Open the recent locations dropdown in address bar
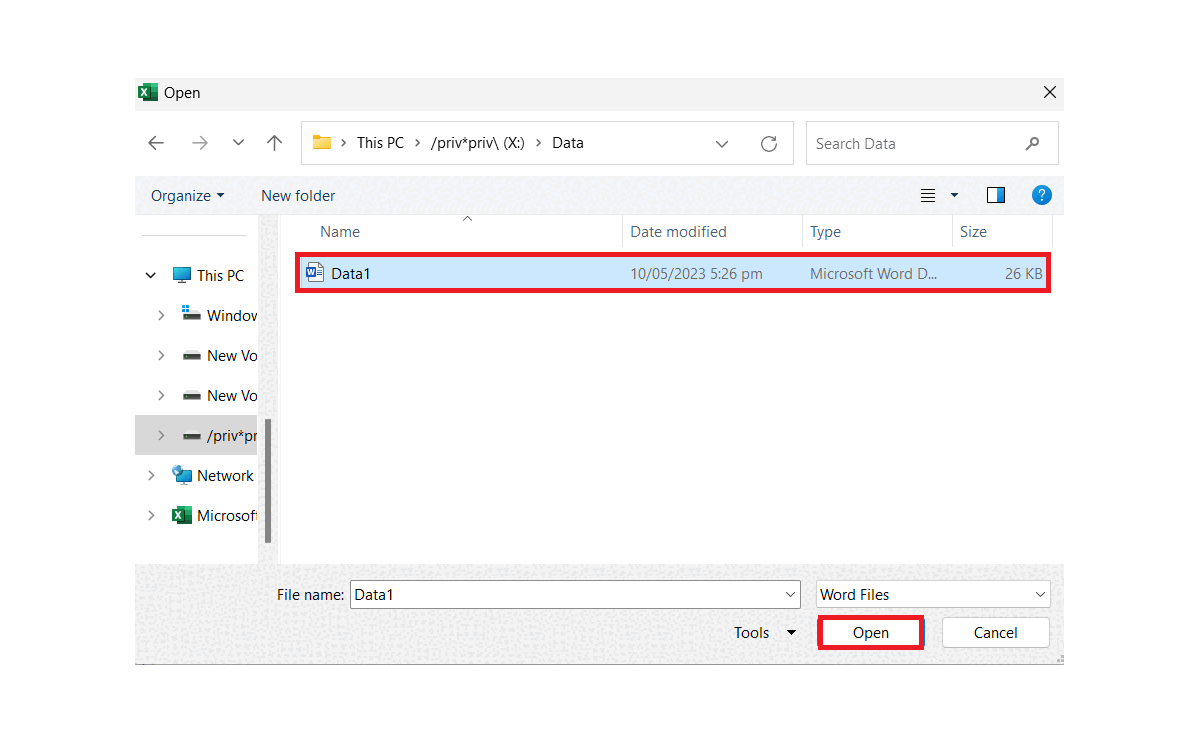The image size is (1200, 744). coord(722,143)
